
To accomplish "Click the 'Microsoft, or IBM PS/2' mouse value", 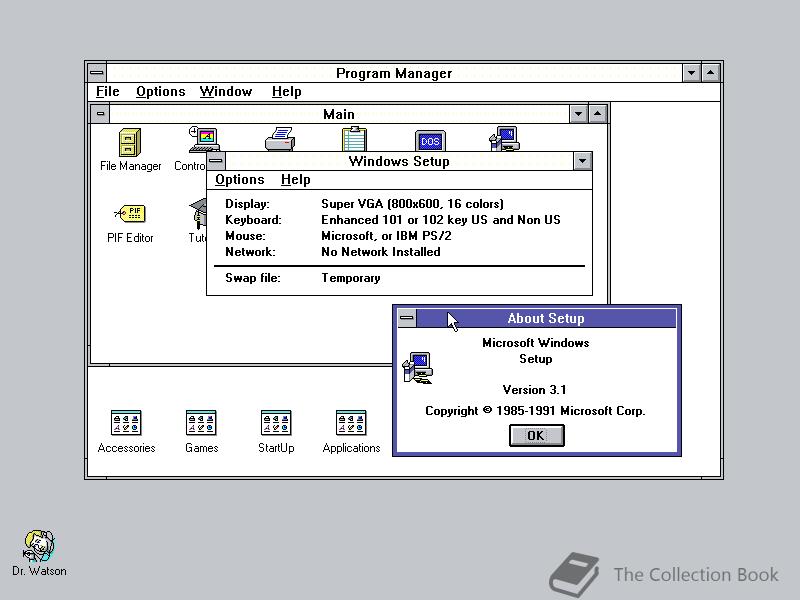I will click(386, 236).
